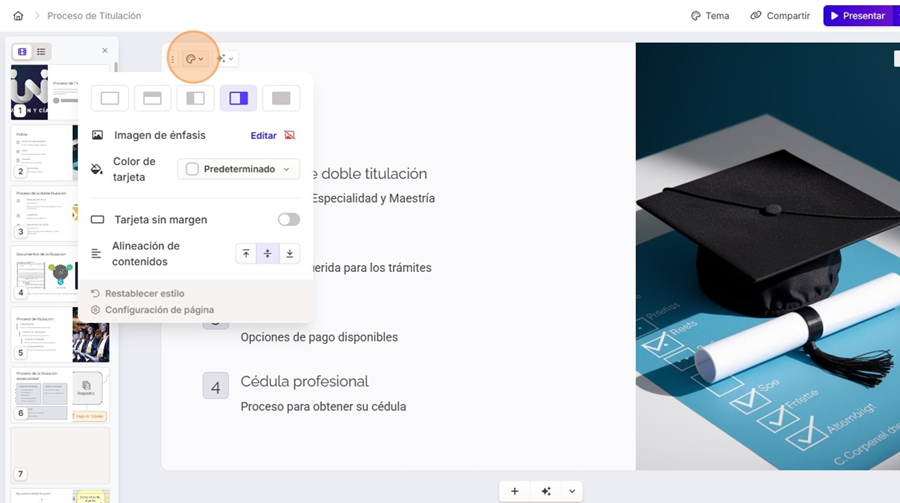Go to the home icon
The width and height of the screenshot is (900, 503).
pos(18,16)
